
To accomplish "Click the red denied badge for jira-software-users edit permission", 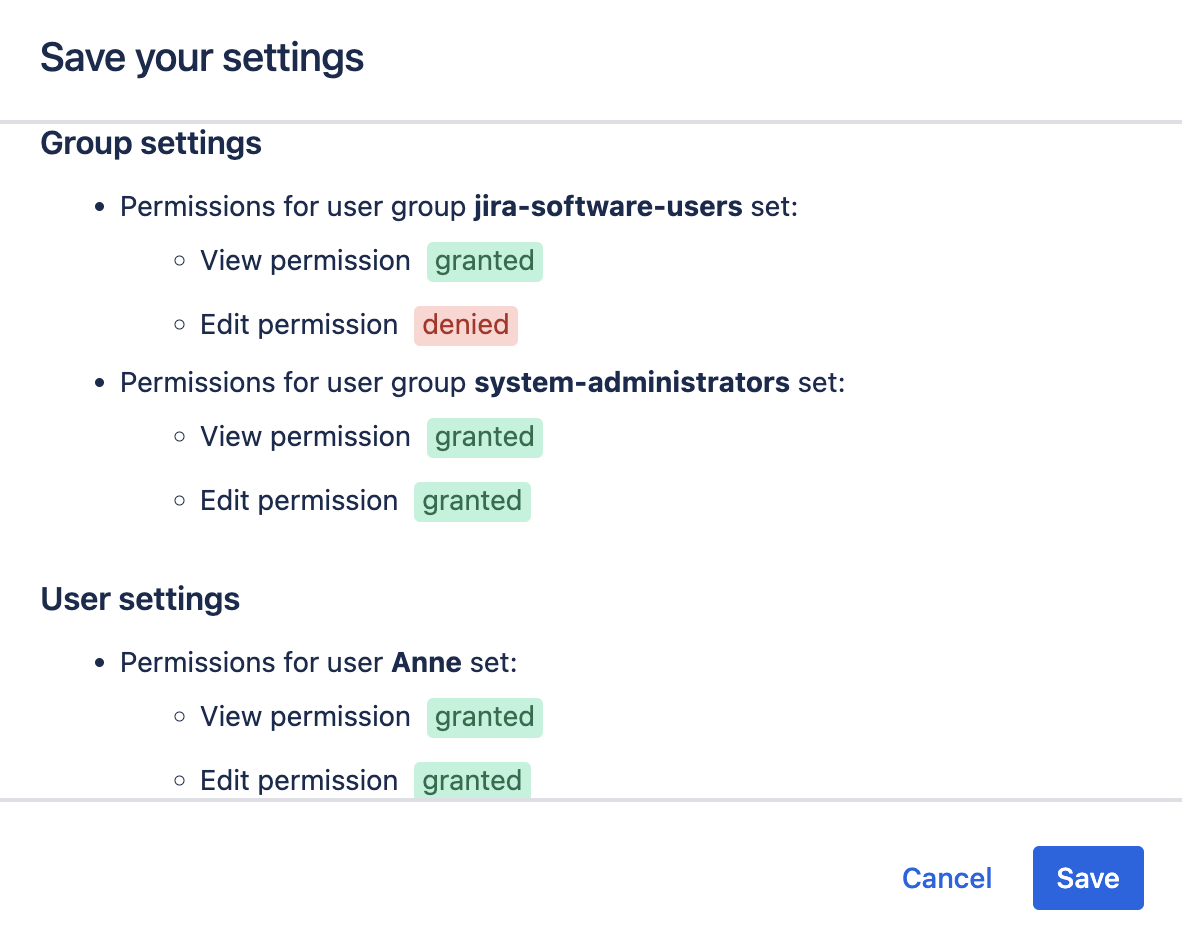I will [x=465, y=324].
